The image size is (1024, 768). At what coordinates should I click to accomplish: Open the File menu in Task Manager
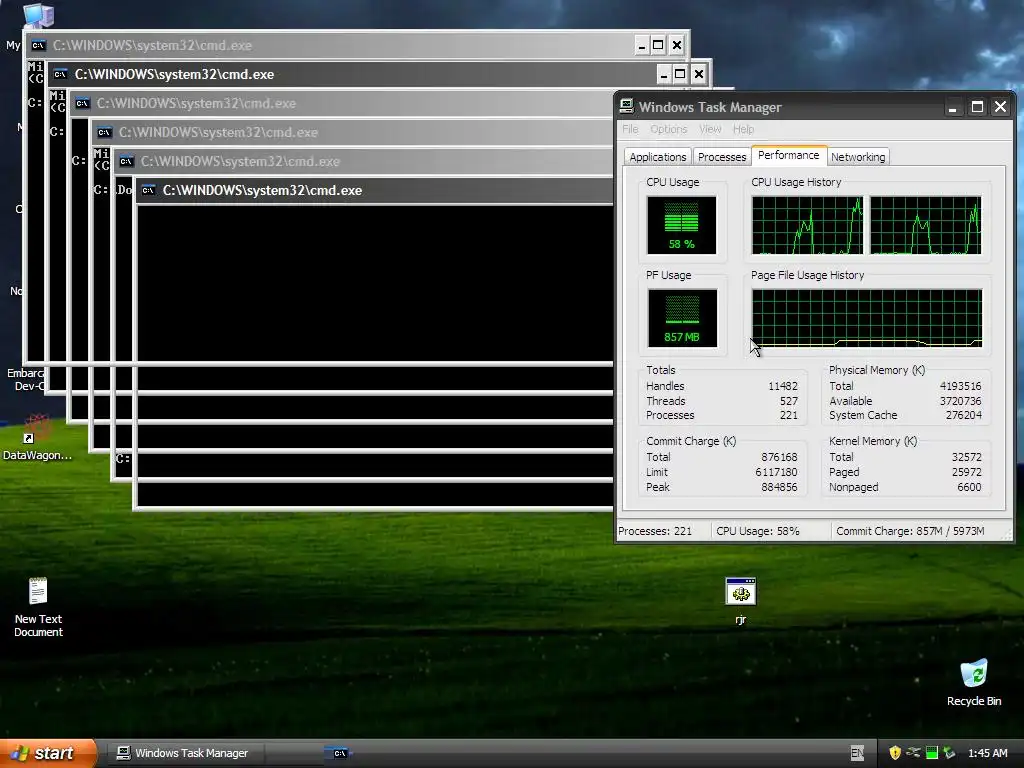630,129
